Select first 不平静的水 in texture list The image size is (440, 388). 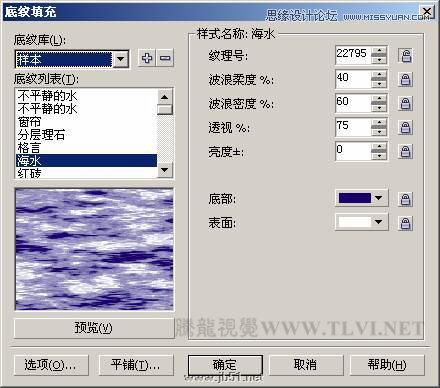[x=86, y=96]
